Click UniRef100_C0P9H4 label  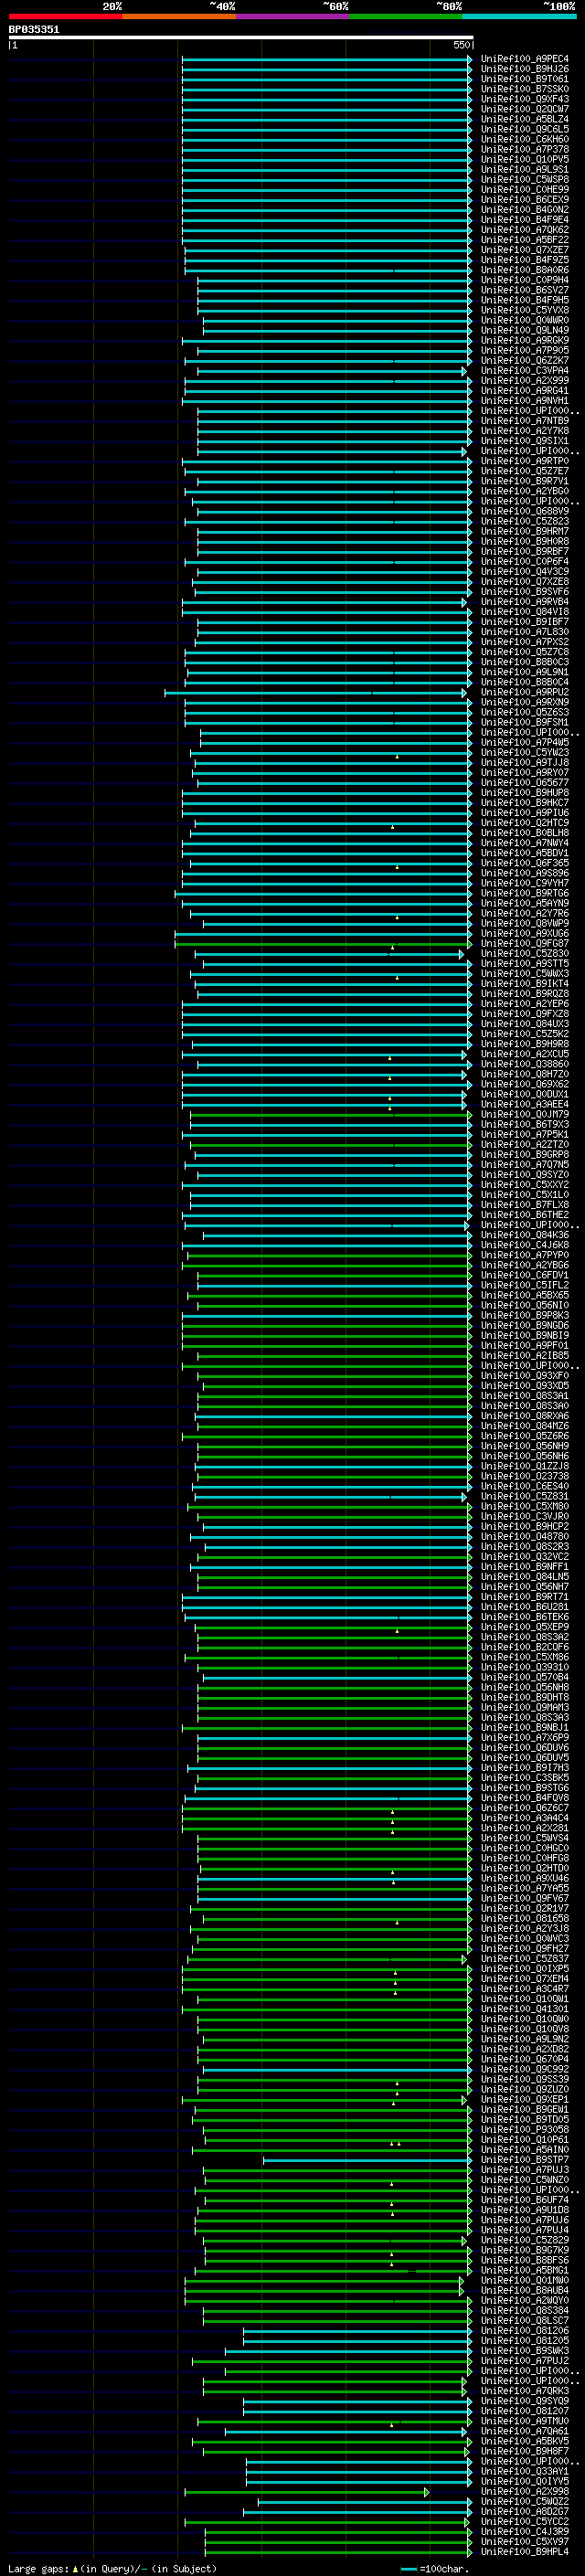pyautogui.click(x=524, y=280)
